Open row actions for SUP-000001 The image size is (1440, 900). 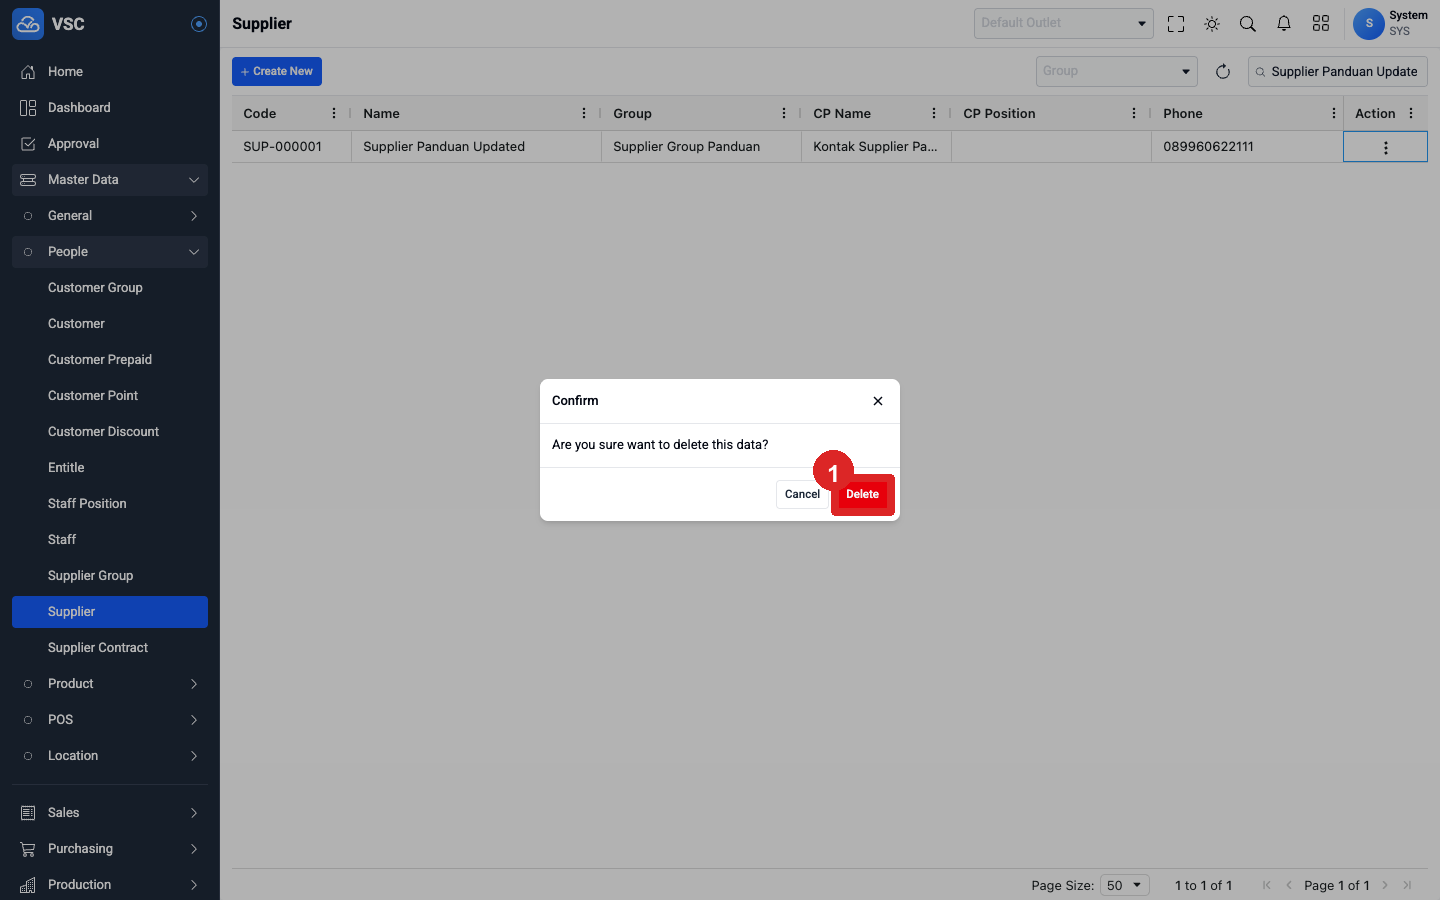(x=1385, y=147)
